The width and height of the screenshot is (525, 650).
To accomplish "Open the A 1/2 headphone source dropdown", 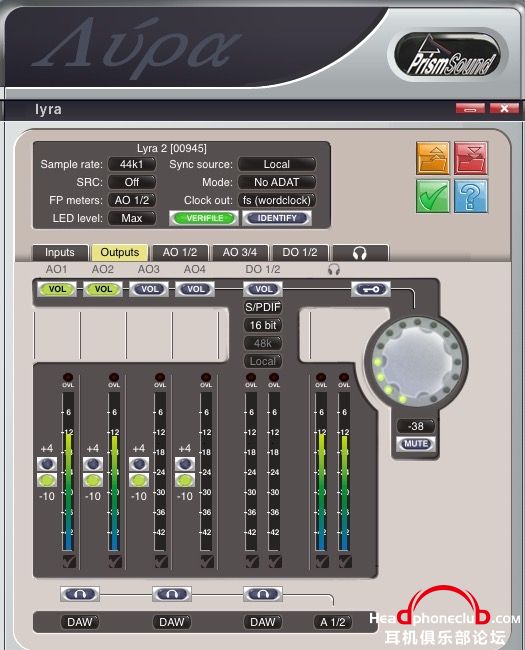I will tap(333, 622).
